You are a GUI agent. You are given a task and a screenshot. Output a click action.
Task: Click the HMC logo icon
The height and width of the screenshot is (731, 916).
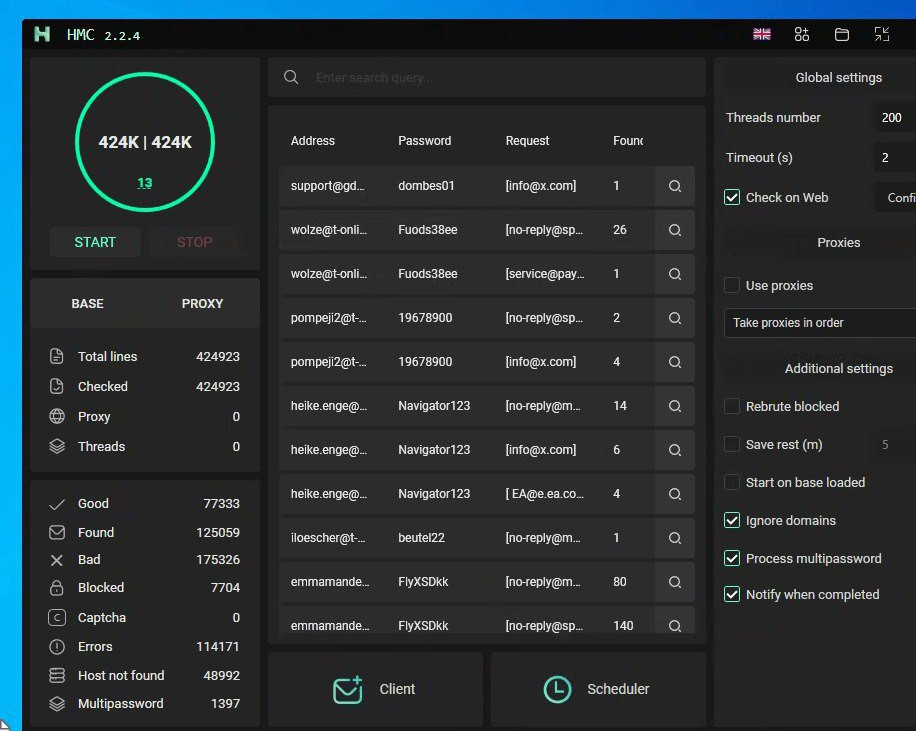pos(42,34)
